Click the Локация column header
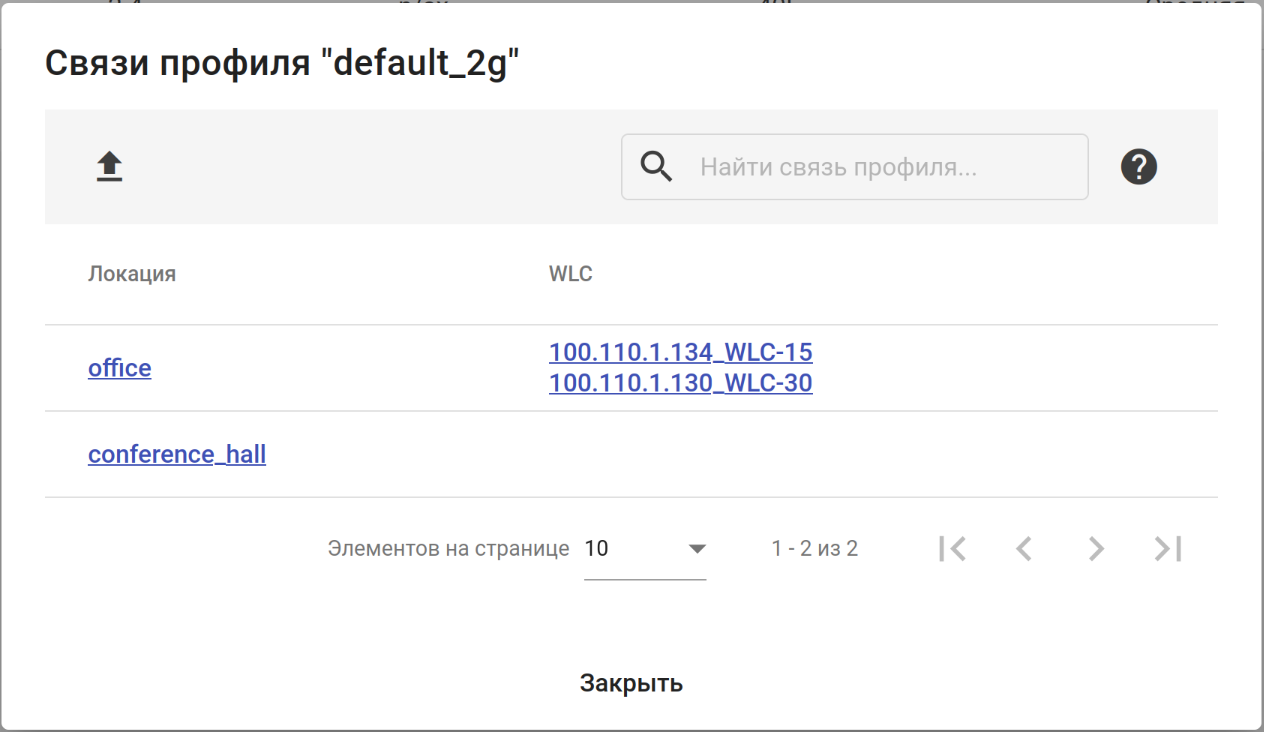Screen dimensions: 1264x732 point(132,274)
